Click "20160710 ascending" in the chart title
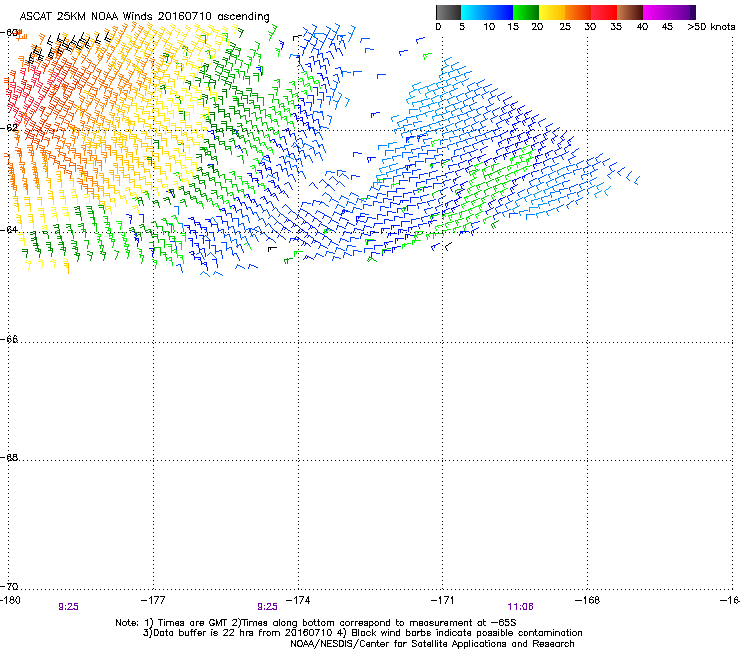This screenshot has width=740, height=650. point(213,16)
